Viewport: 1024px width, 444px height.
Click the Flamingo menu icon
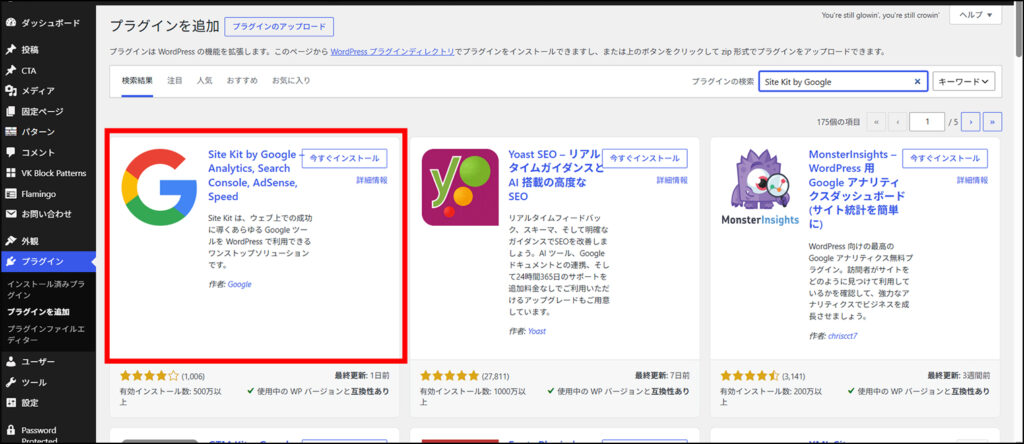[10, 193]
